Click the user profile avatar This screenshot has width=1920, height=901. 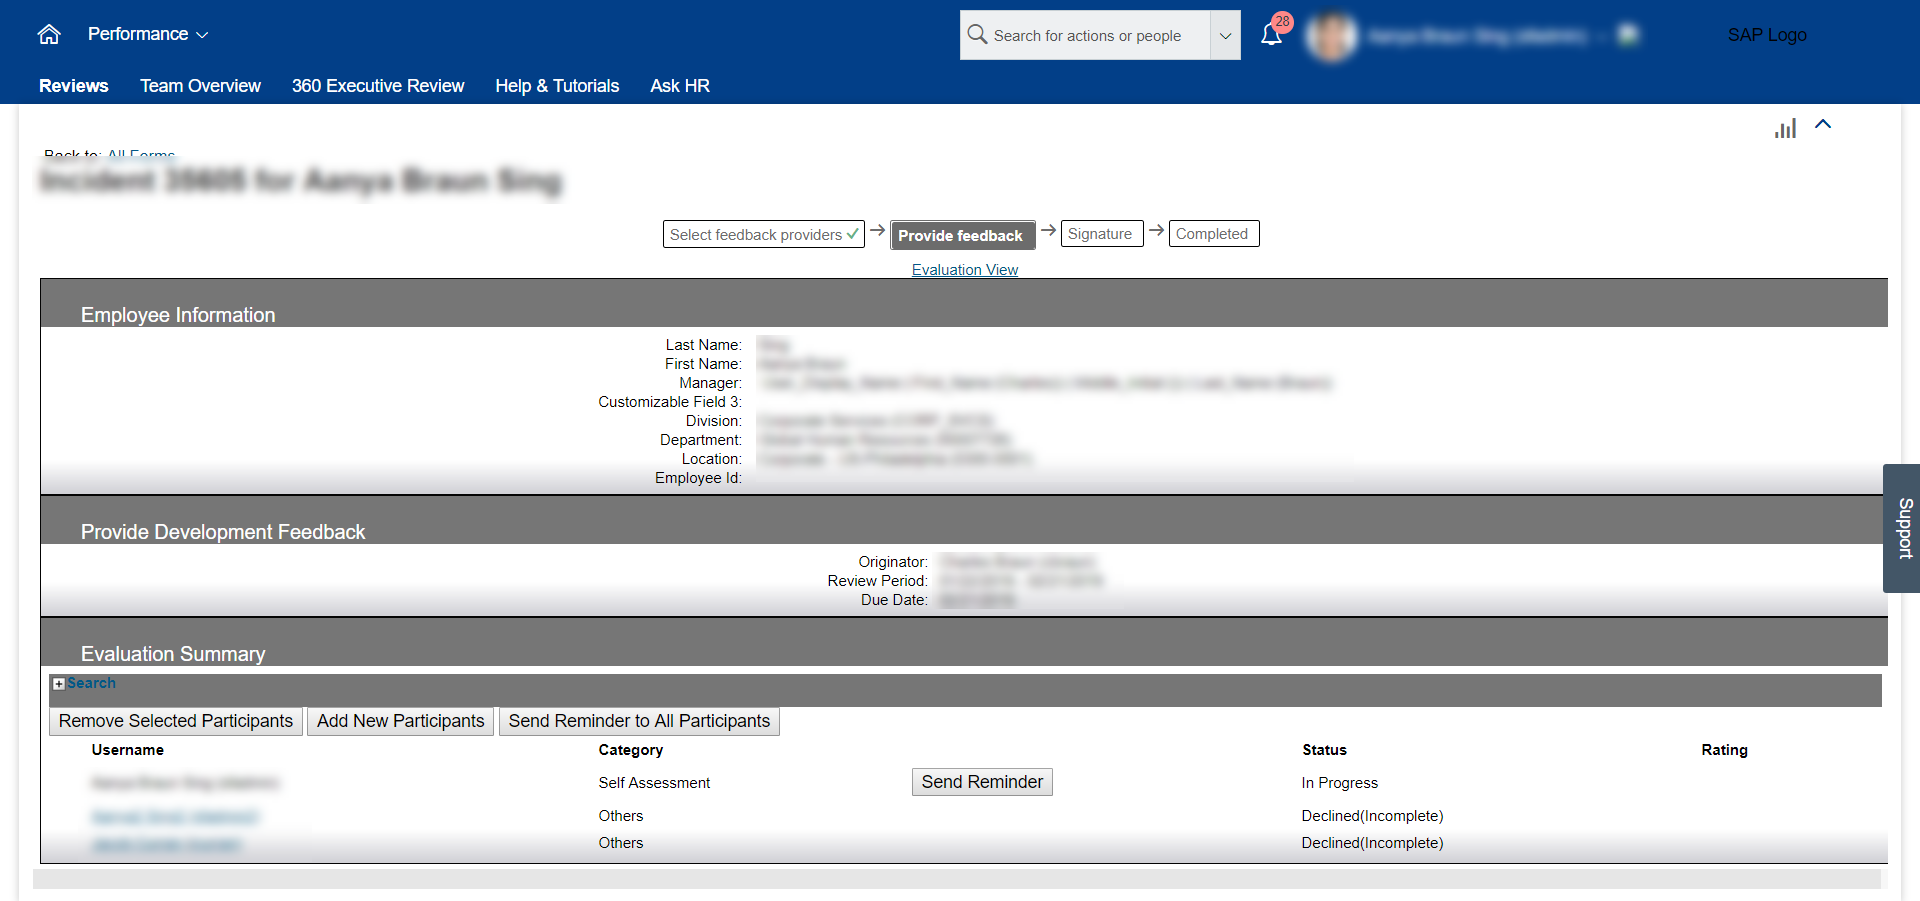click(1332, 36)
